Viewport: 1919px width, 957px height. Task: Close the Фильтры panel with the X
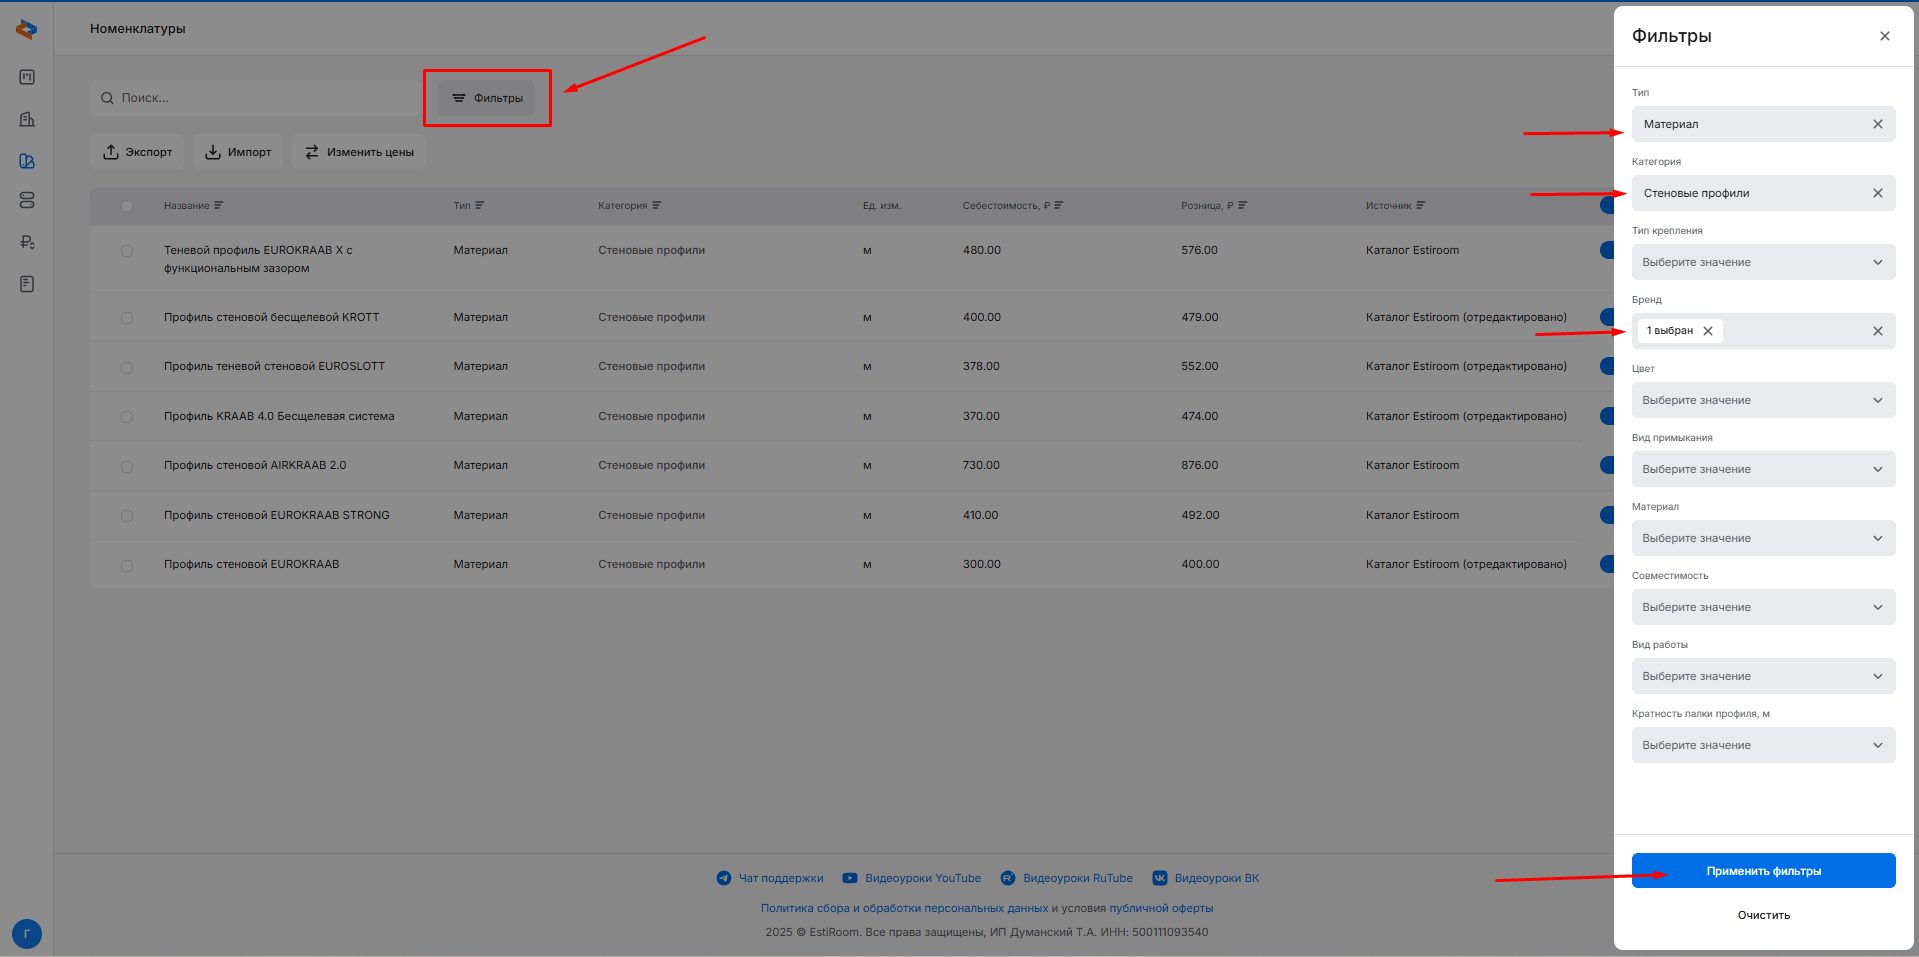tap(1884, 36)
